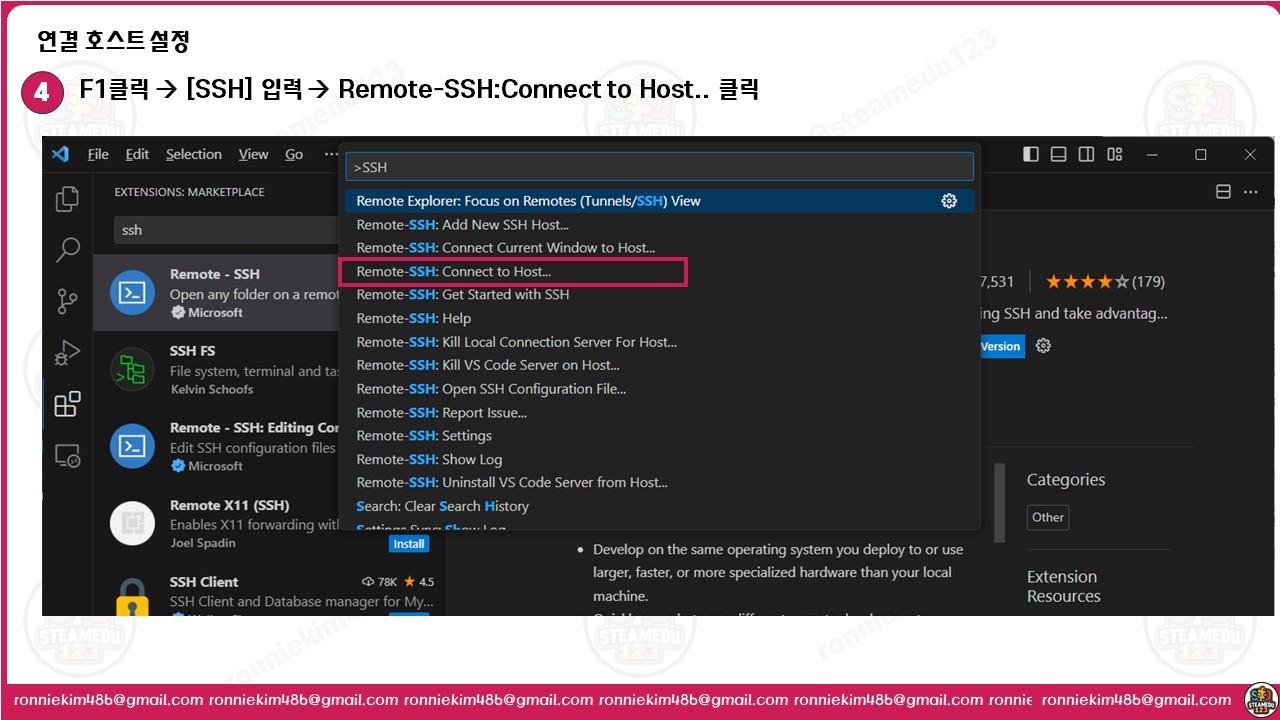Image resolution: width=1280 pixels, height=720 pixels.
Task: Open the Customize Layout icon in the title bar
Action: tap(1116, 154)
